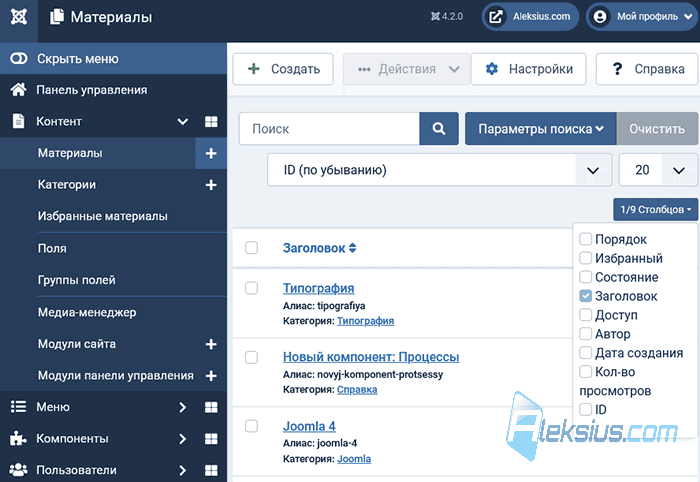Uncheck the Заголовок column checkbox
The width and height of the screenshot is (700, 482).
[x=585, y=295]
